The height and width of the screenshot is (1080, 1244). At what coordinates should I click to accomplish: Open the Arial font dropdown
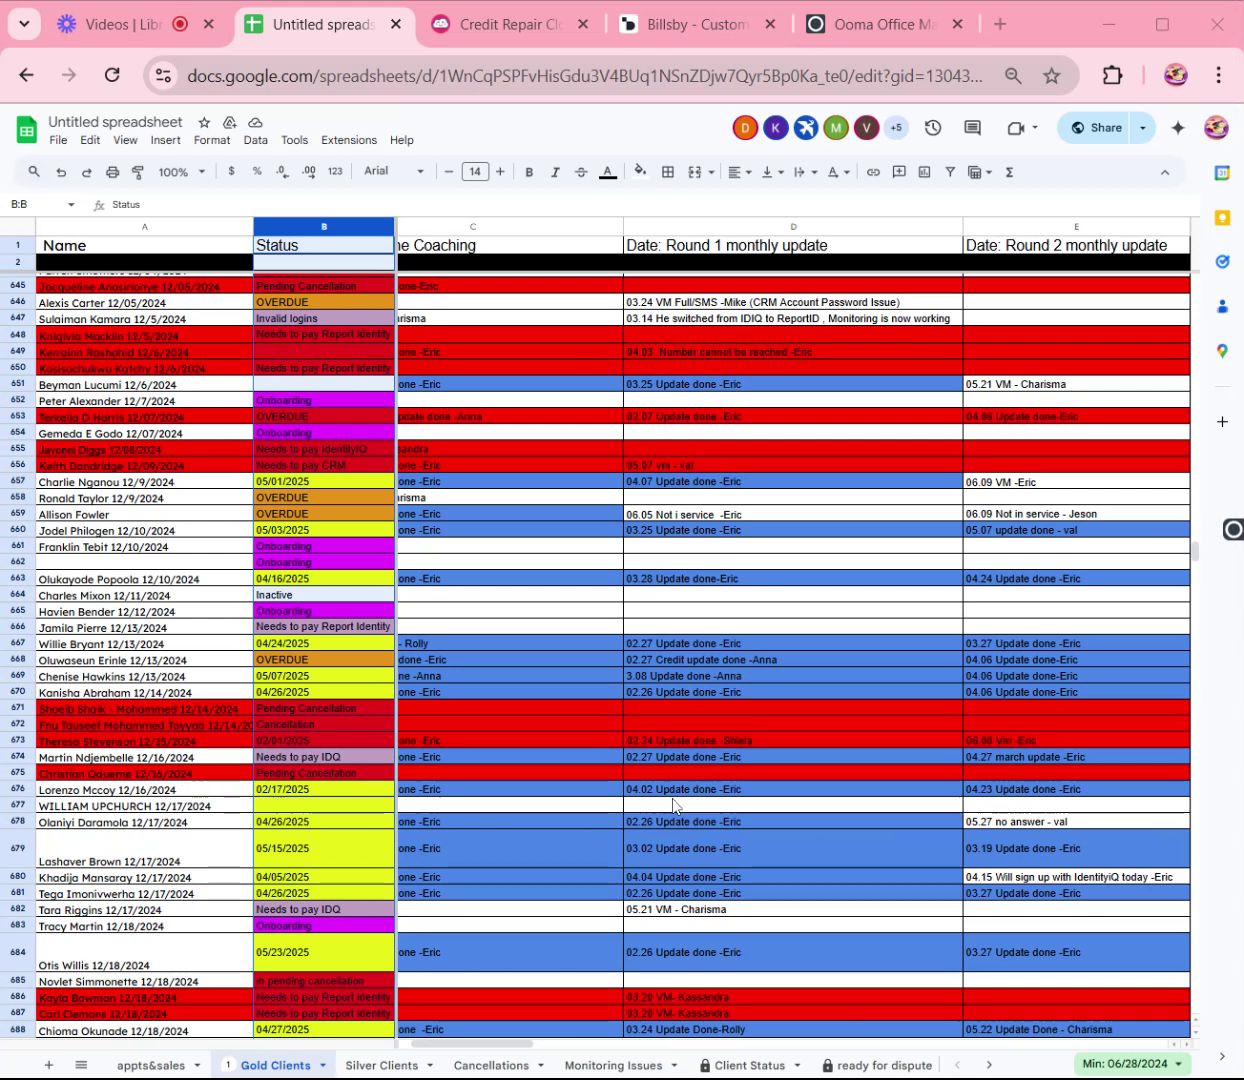pyautogui.click(x=394, y=172)
